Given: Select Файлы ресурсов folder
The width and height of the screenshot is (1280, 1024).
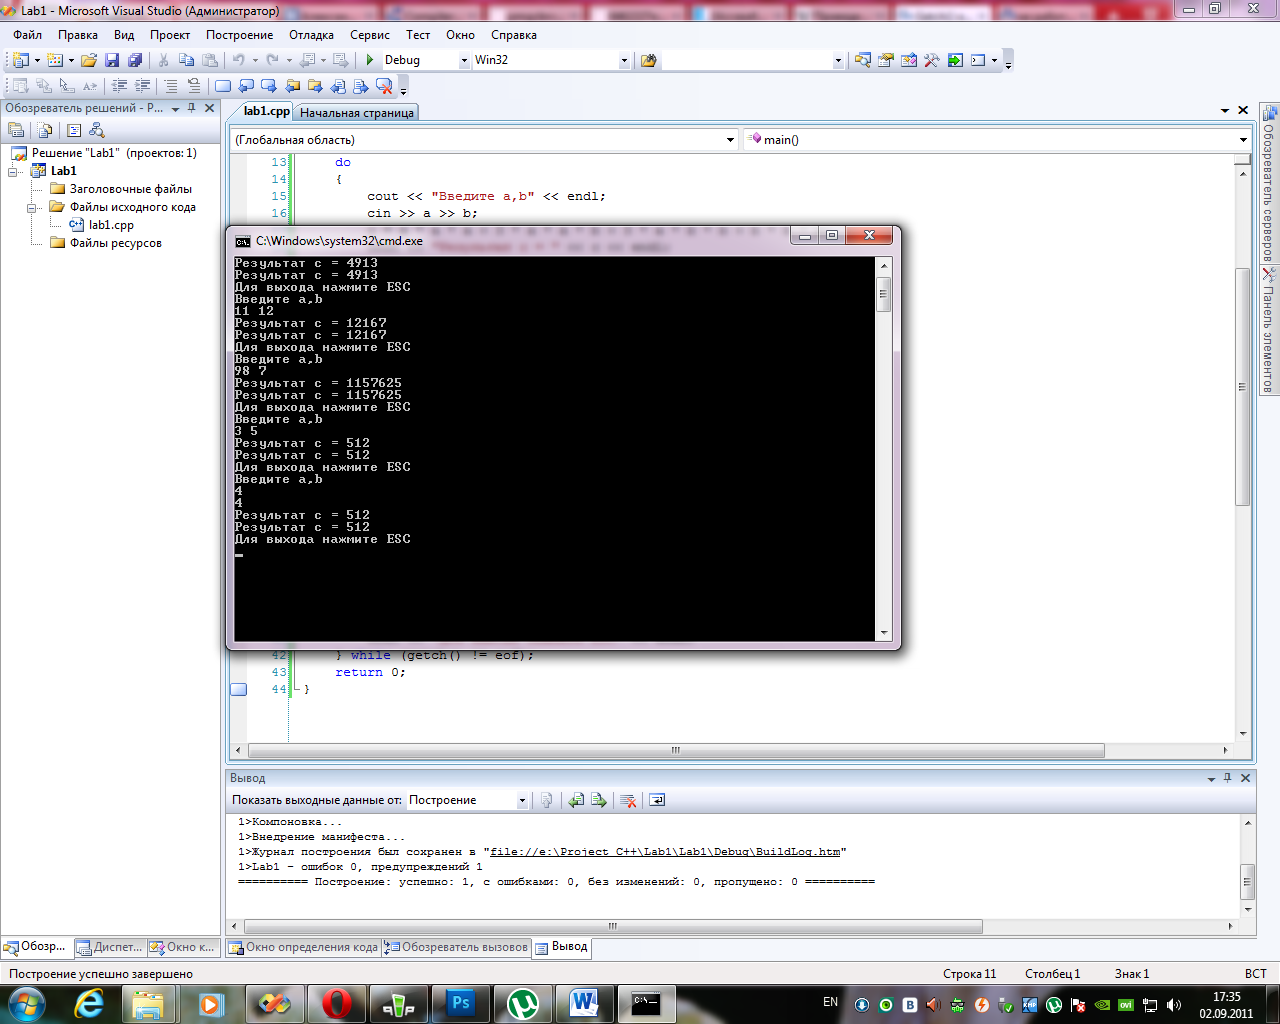Looking at the screenshot, I should 116,243.
